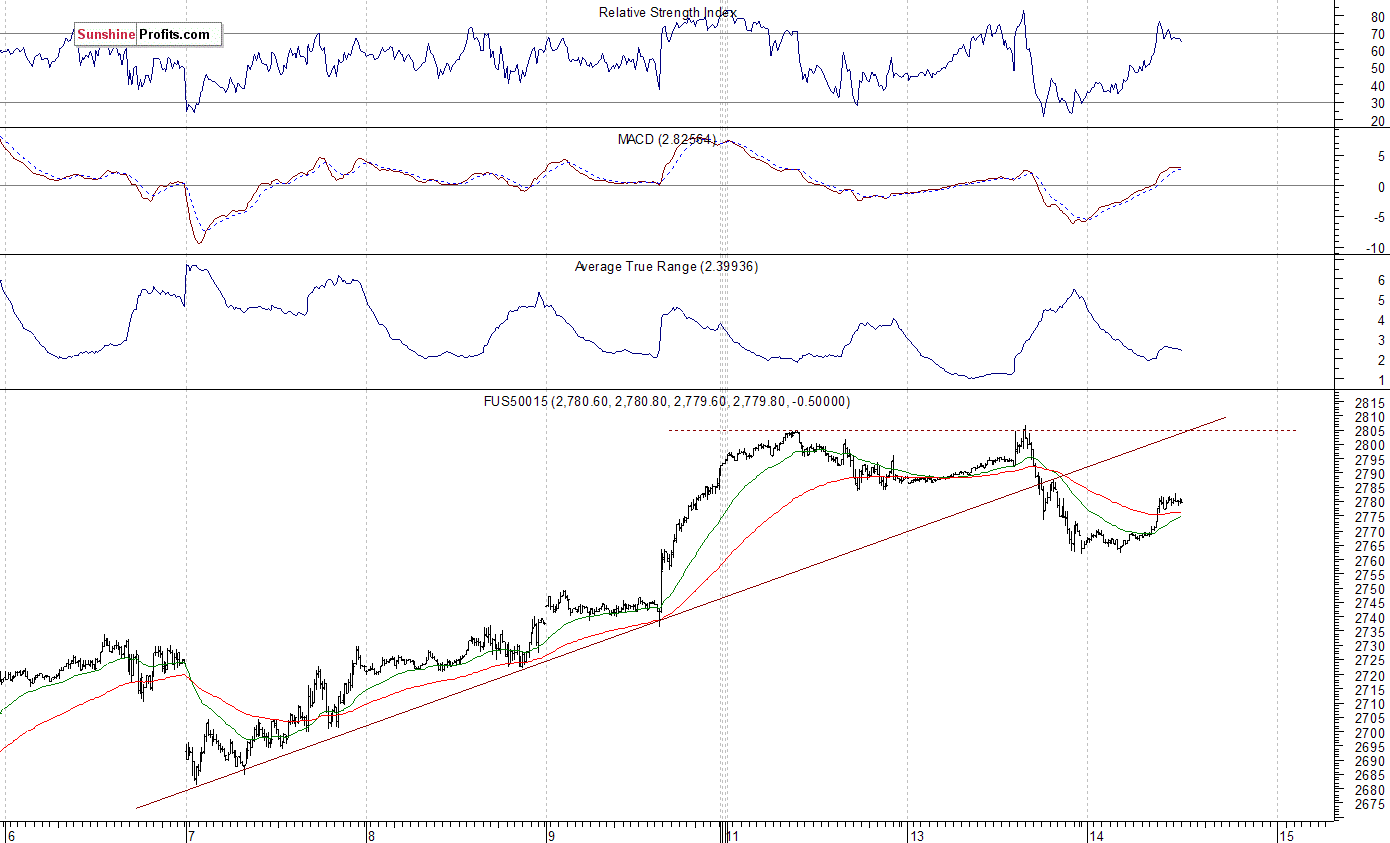Click the date label 7 on time axis
1390x843 pixels.
tap(189, 835)
